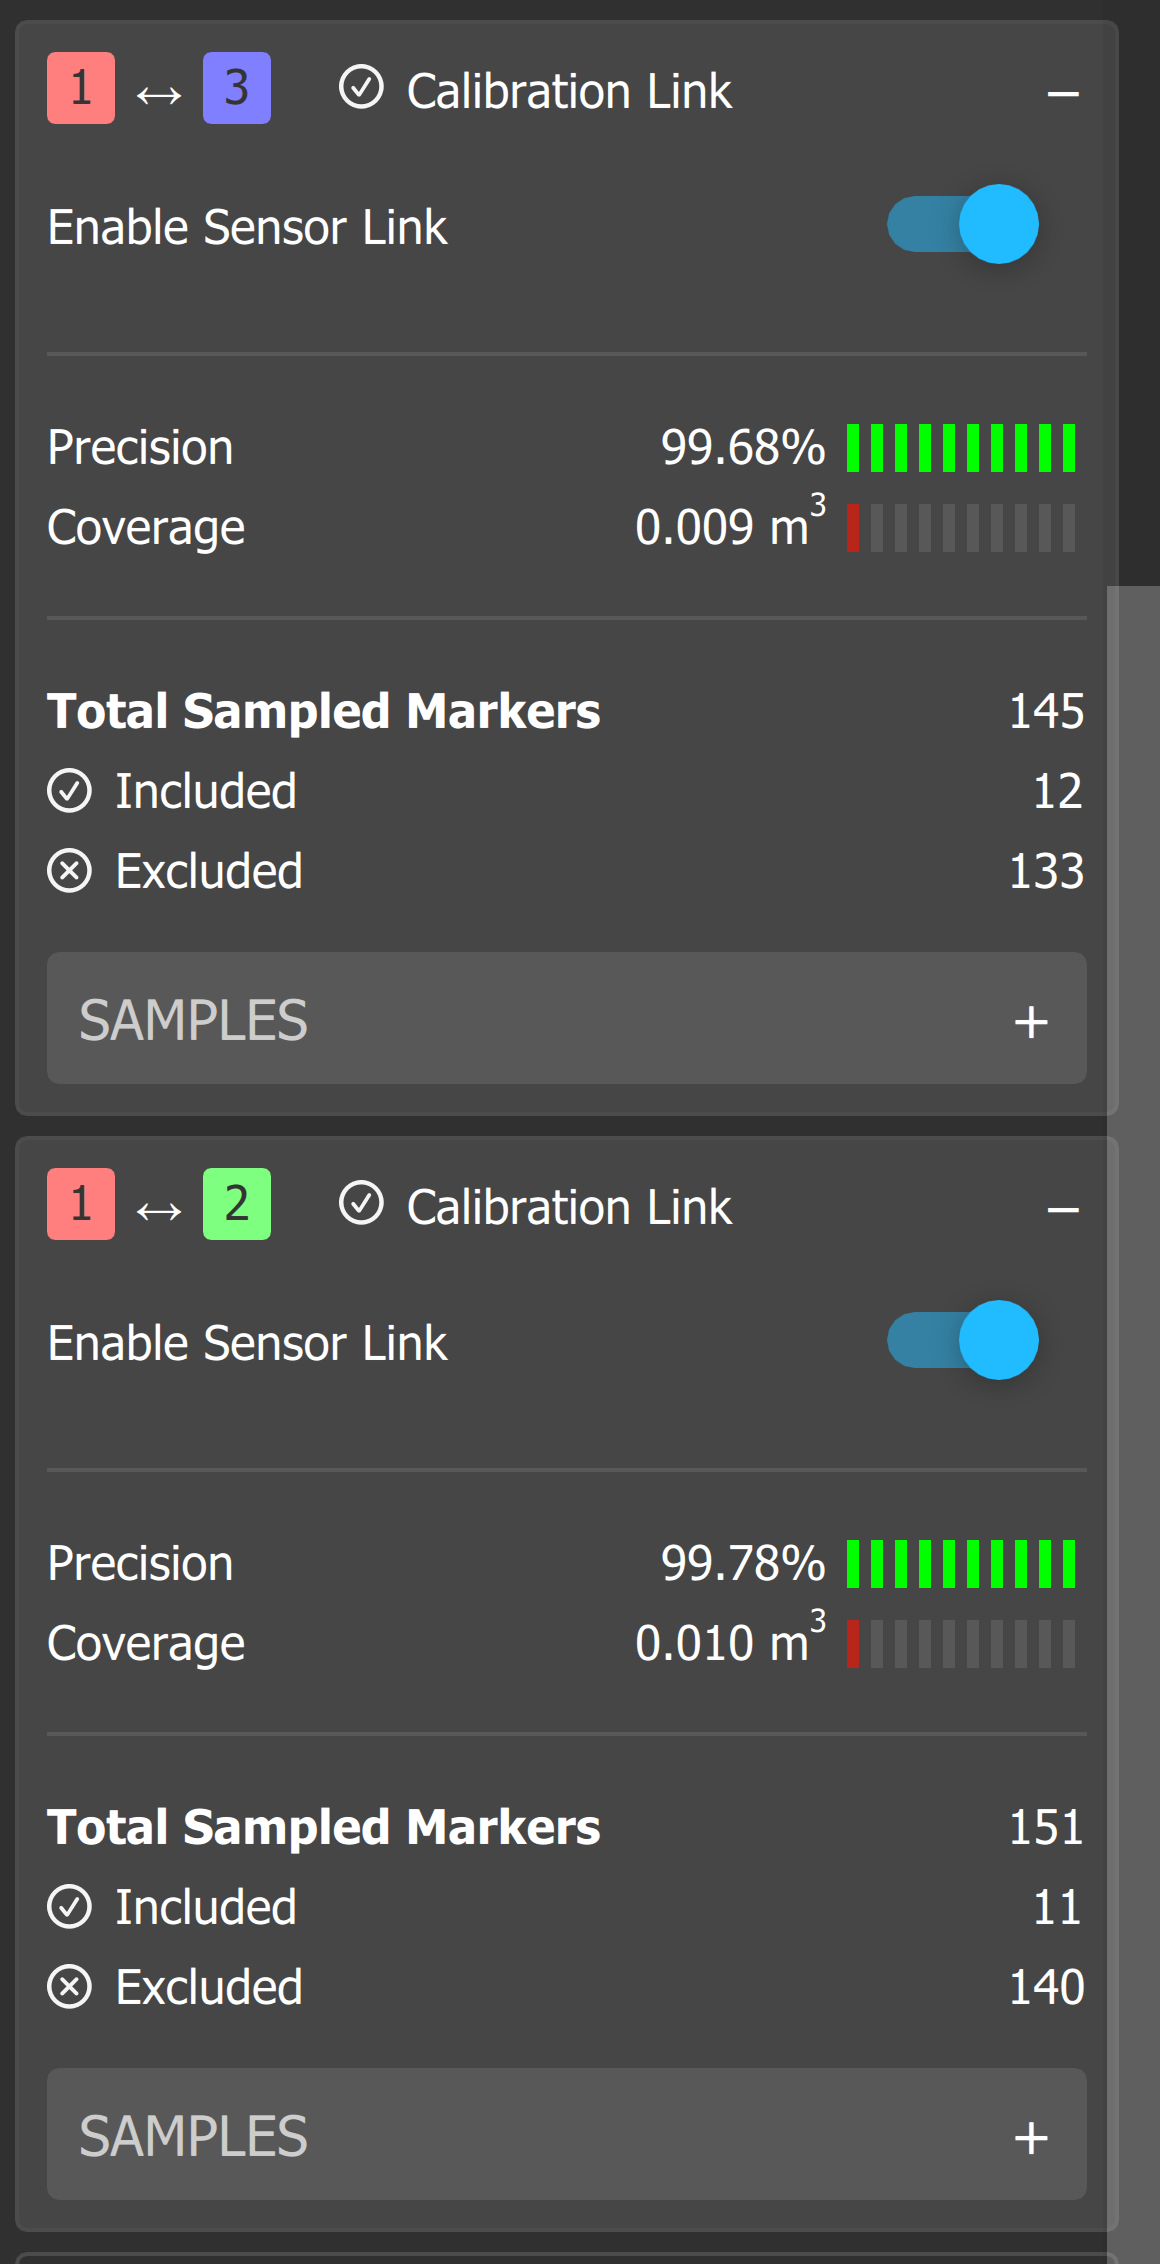
Task: Click green sensor 2 badge
Action: click(237, 1204)
